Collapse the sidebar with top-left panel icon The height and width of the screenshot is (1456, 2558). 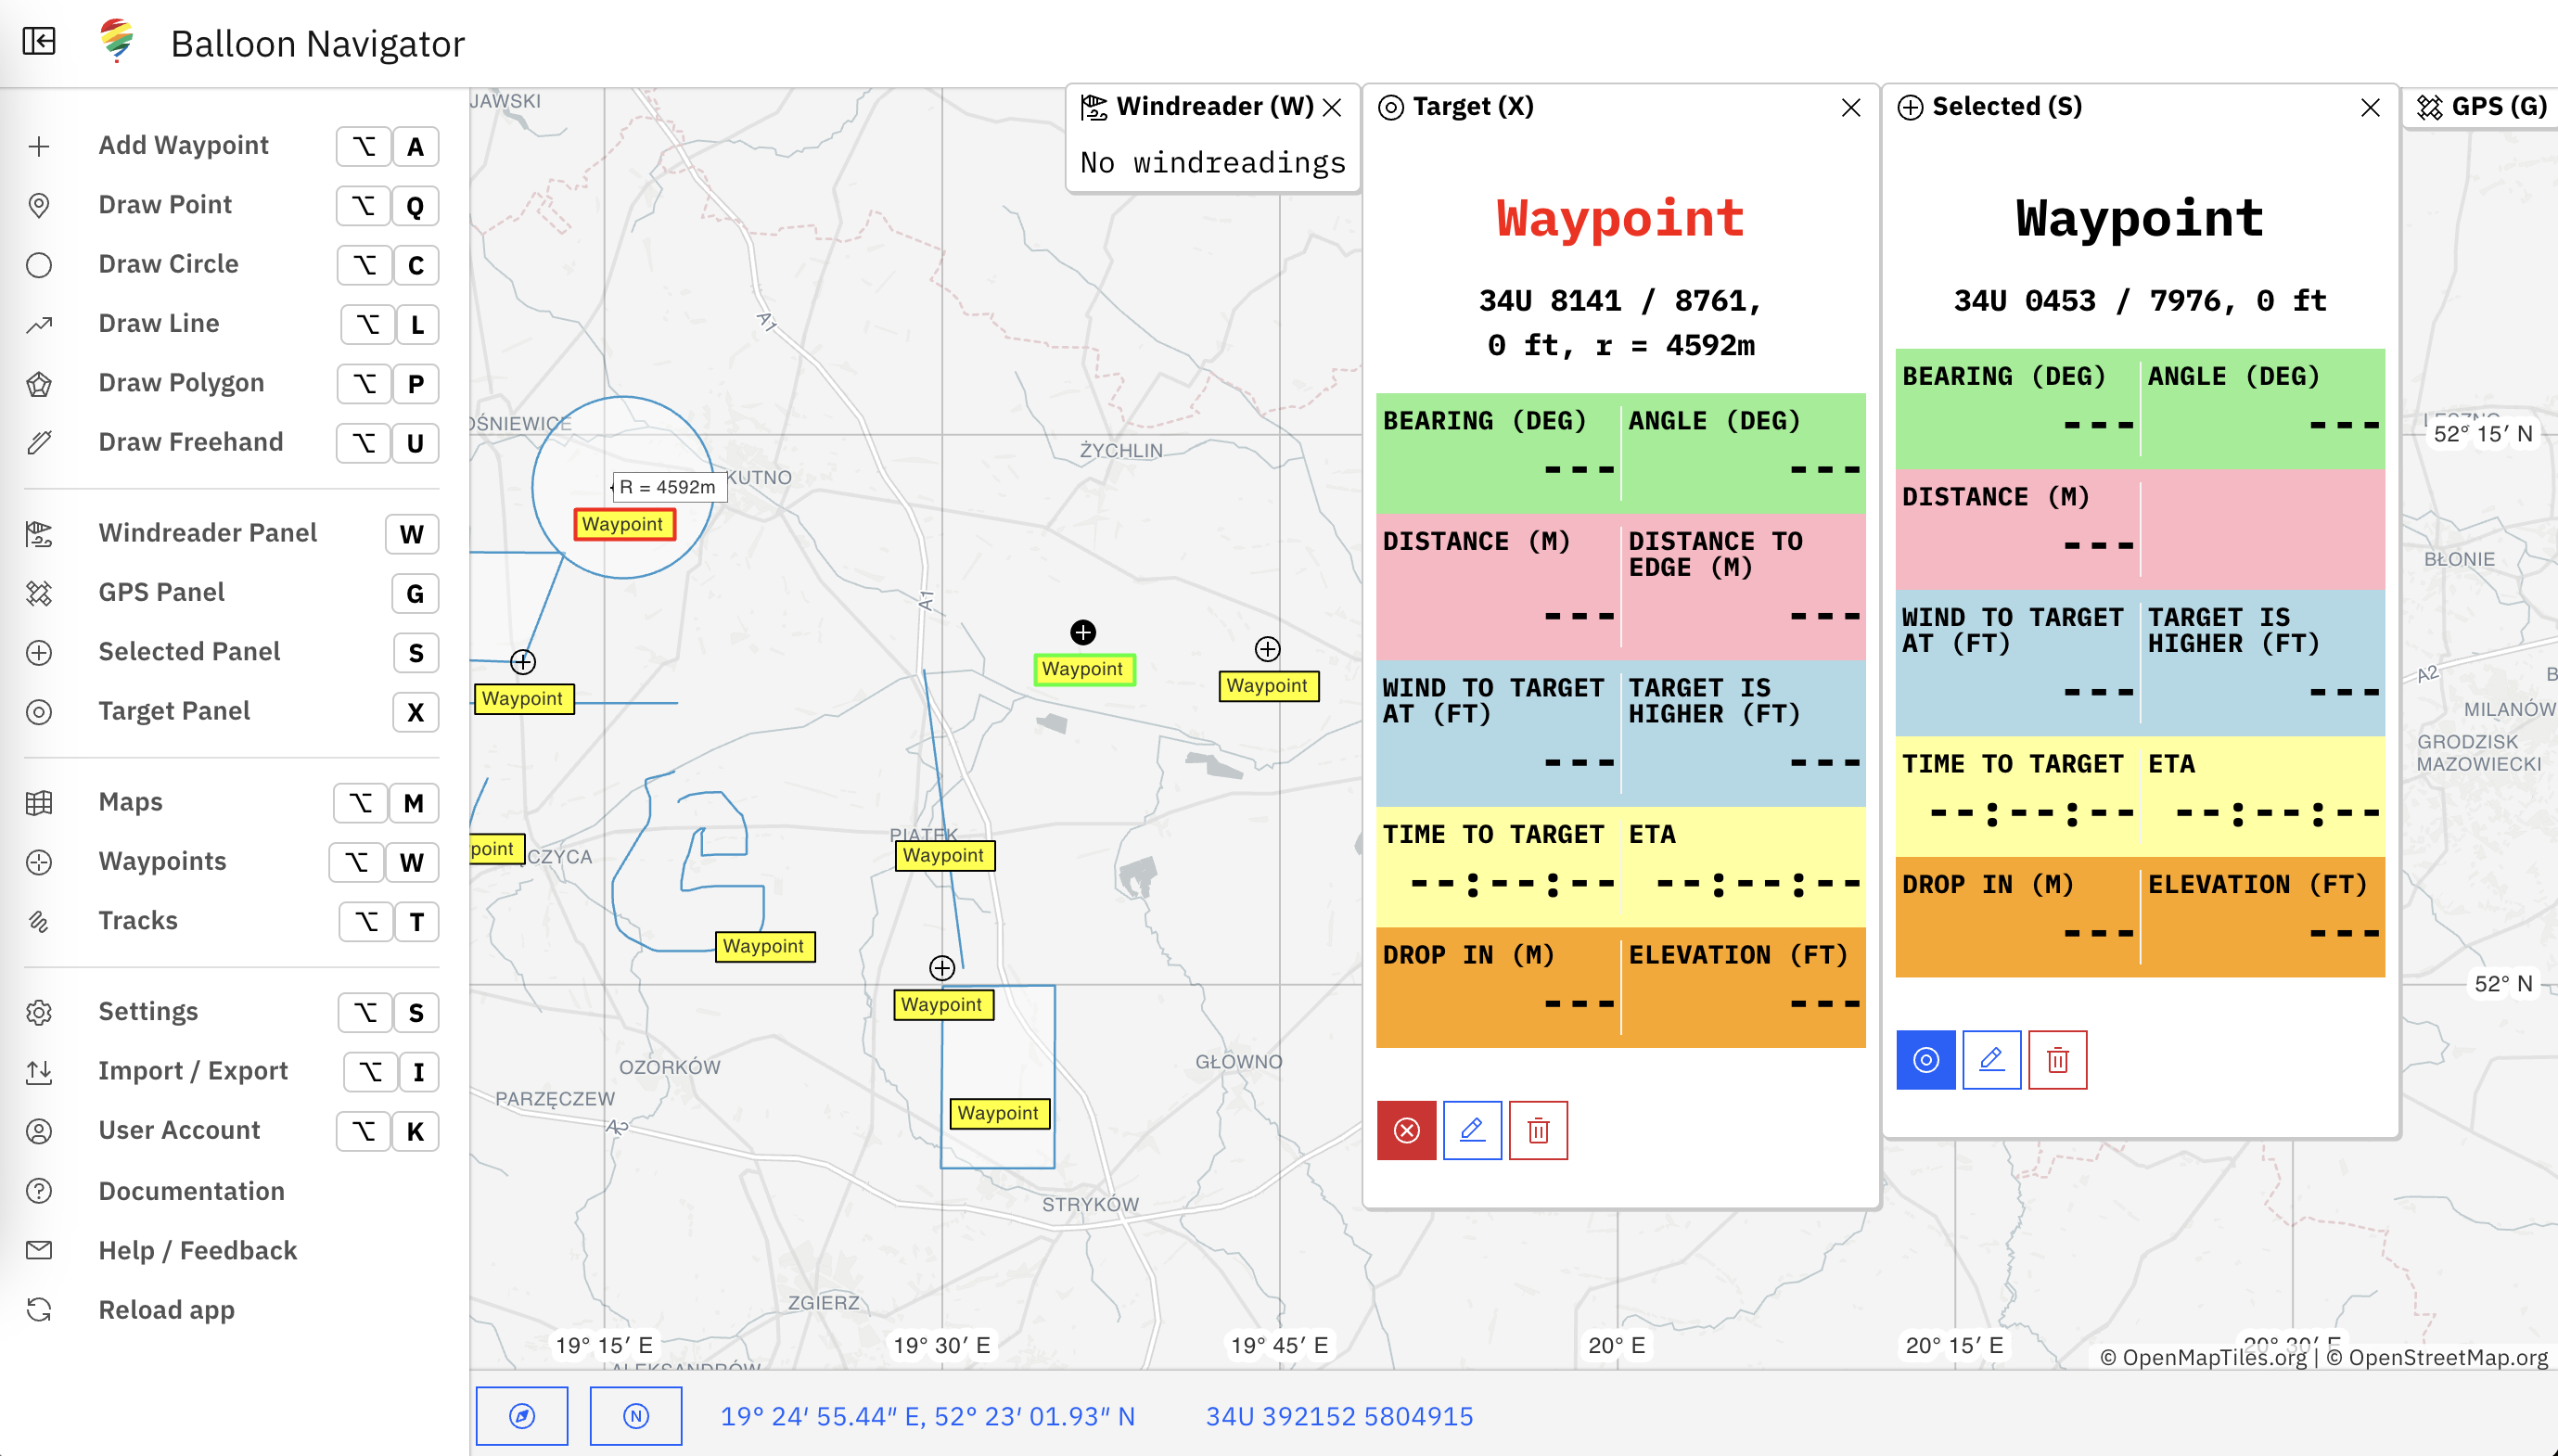[39, 42]
